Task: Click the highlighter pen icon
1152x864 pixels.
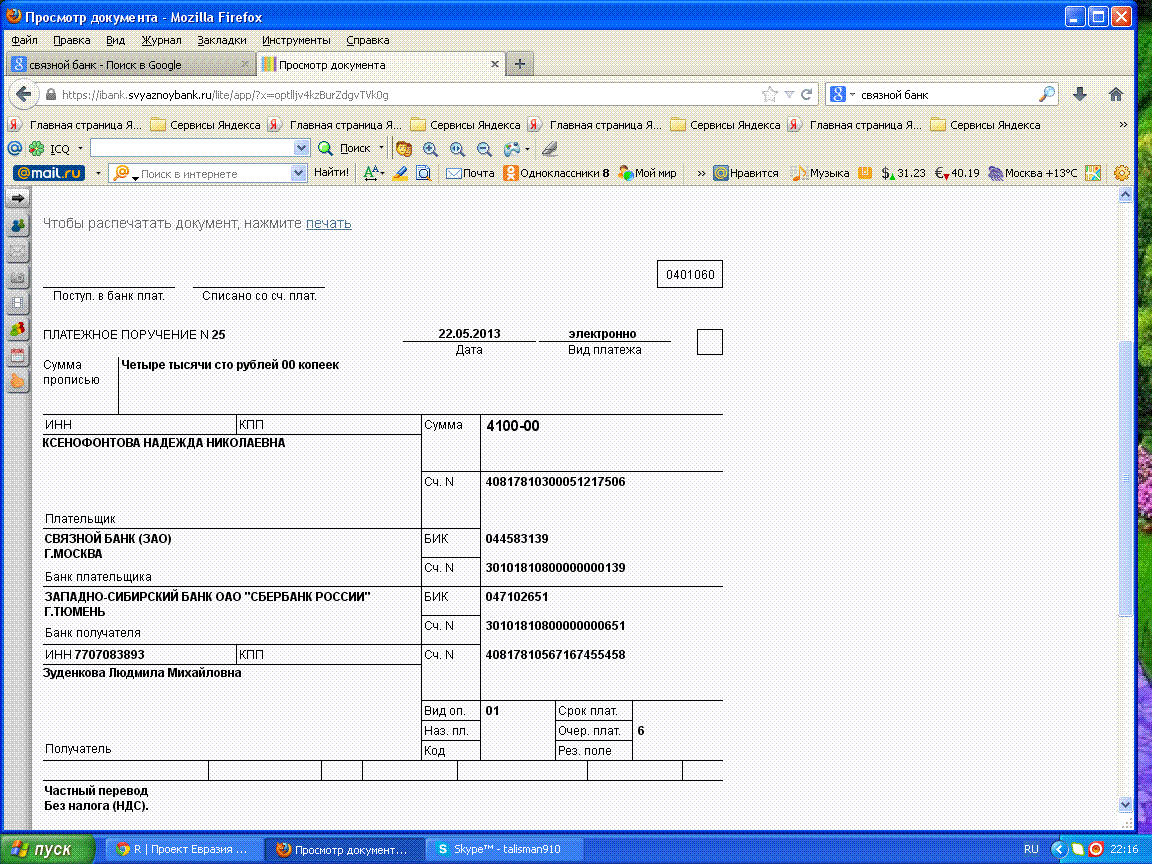Action: click(x=400, y=173)
